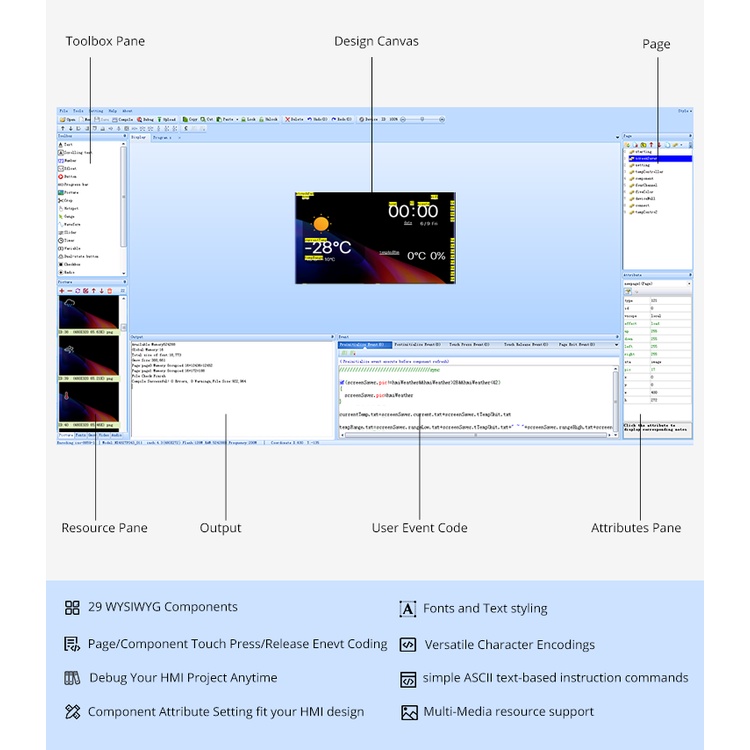Open the component selector dropdown in Attributes
Screen dimensions: 750x750
[688, 284]
